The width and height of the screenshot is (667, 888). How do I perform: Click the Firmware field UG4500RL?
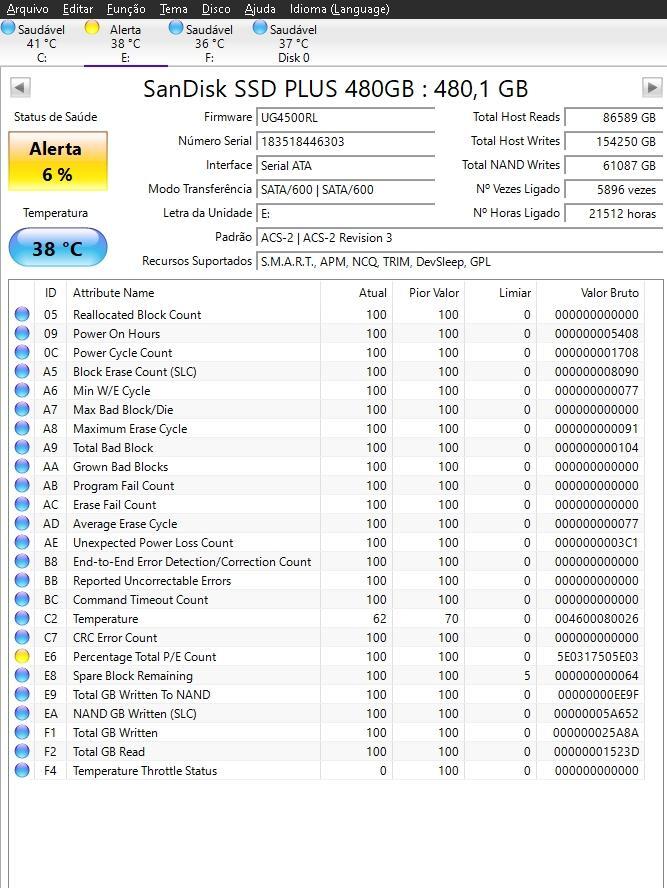click(345, 118)
